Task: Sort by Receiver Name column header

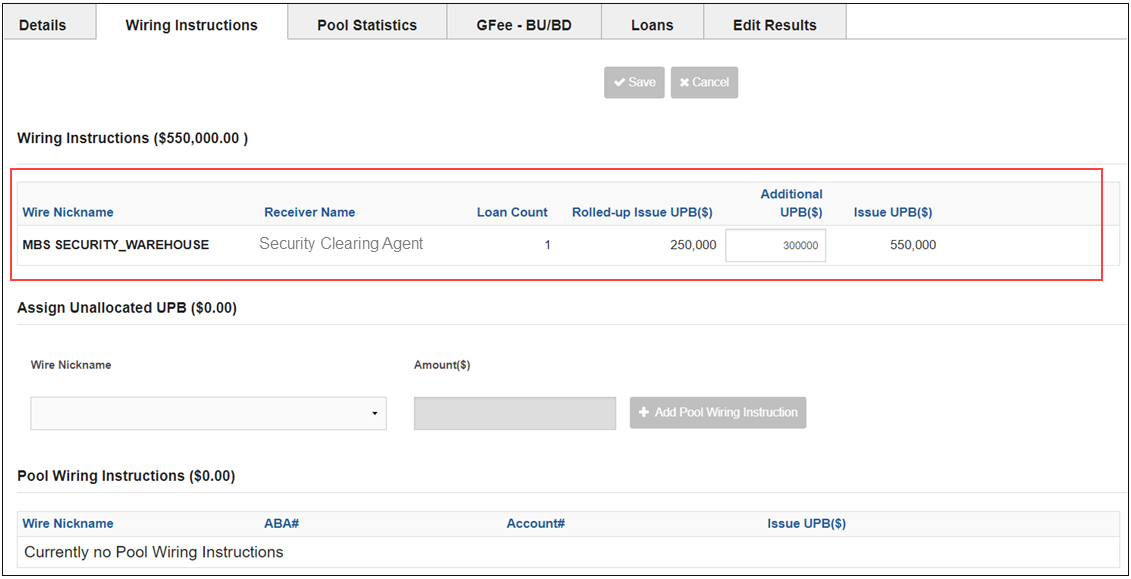Action: click(x=309, y=212)
